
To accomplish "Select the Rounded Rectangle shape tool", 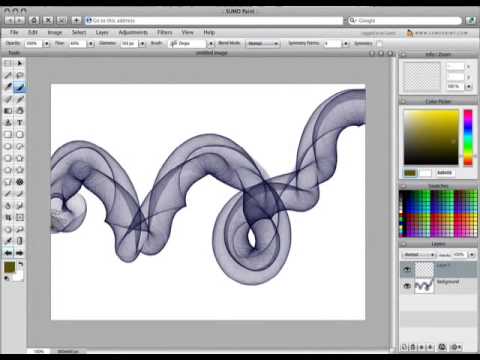I will 19,134.
